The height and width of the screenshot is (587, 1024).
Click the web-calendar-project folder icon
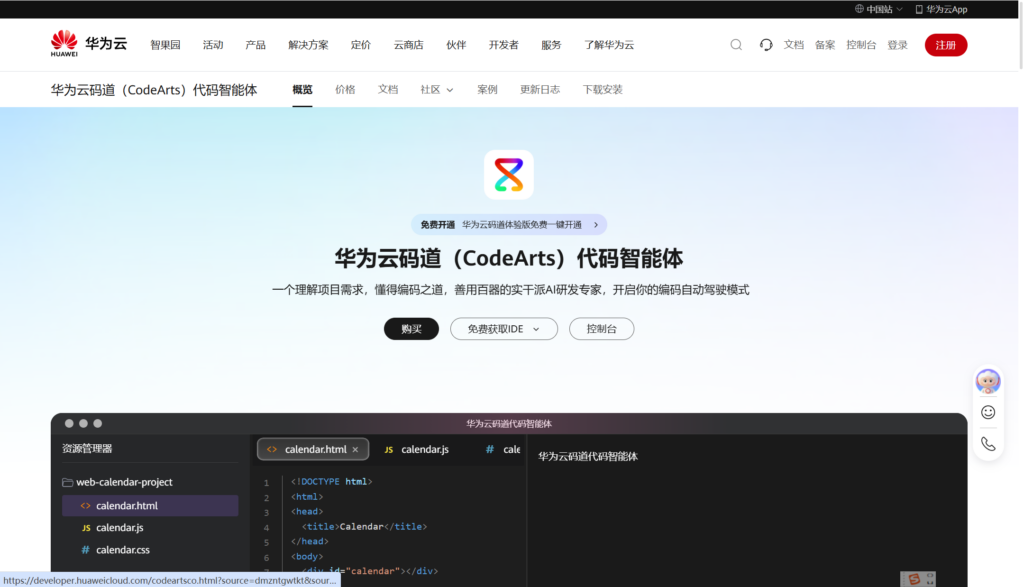pos(67,482)
